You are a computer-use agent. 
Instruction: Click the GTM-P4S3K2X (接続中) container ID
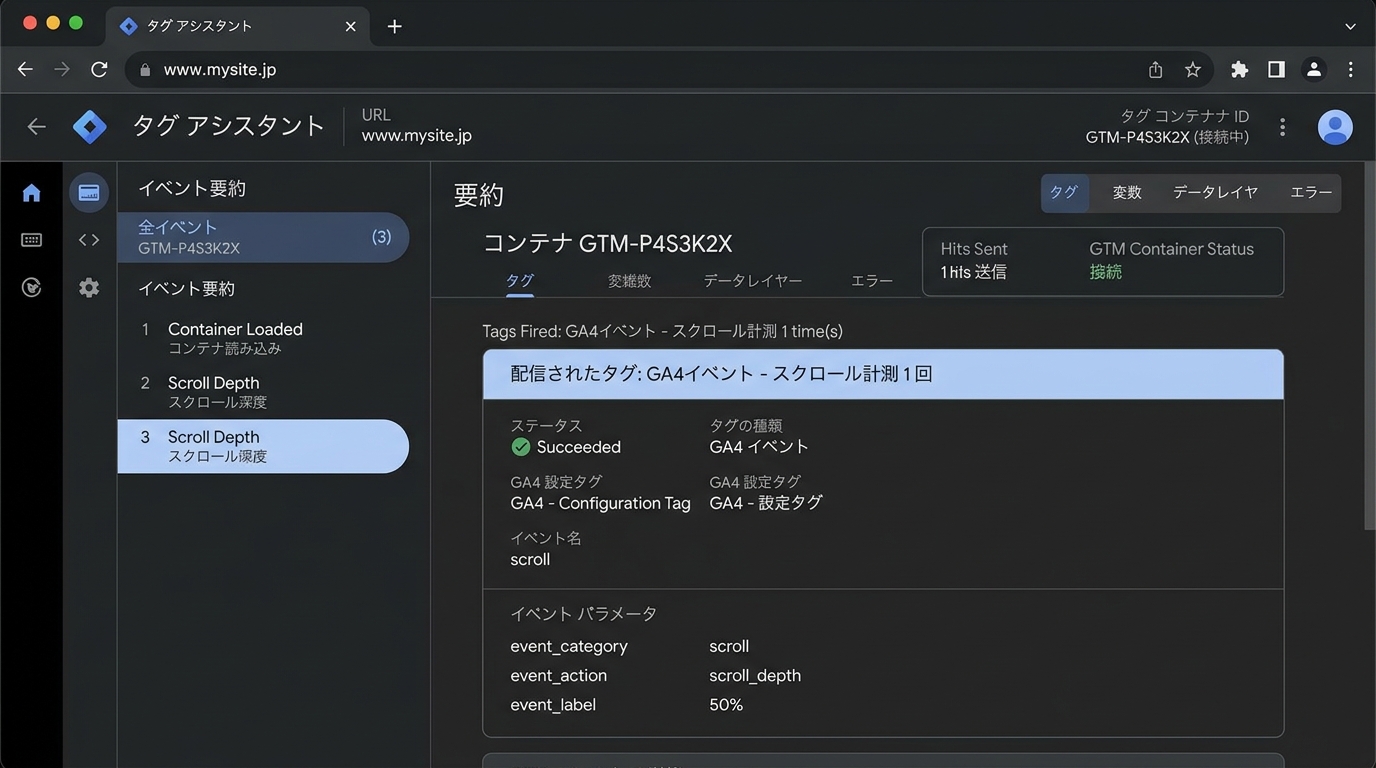tap(1167, 137)
